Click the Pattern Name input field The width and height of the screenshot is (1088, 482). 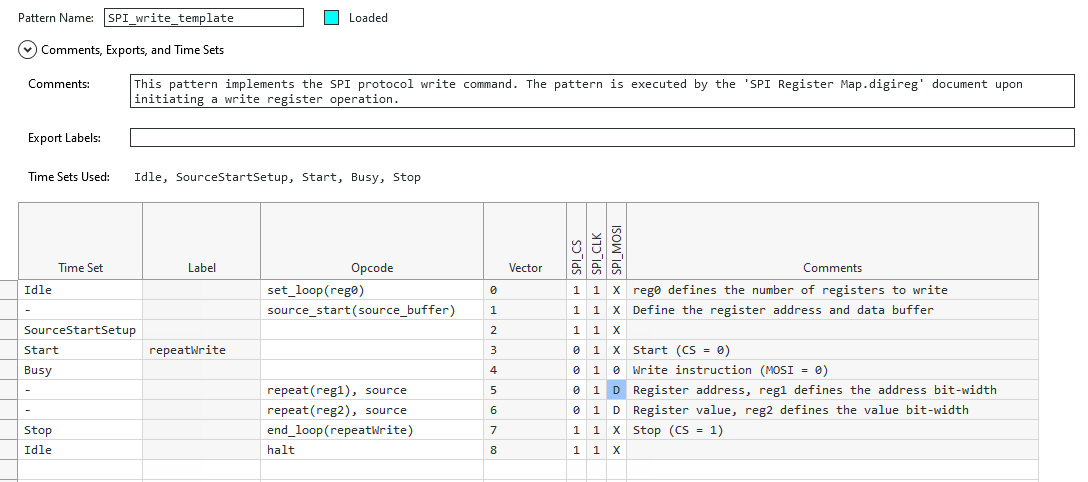point(203,18)
